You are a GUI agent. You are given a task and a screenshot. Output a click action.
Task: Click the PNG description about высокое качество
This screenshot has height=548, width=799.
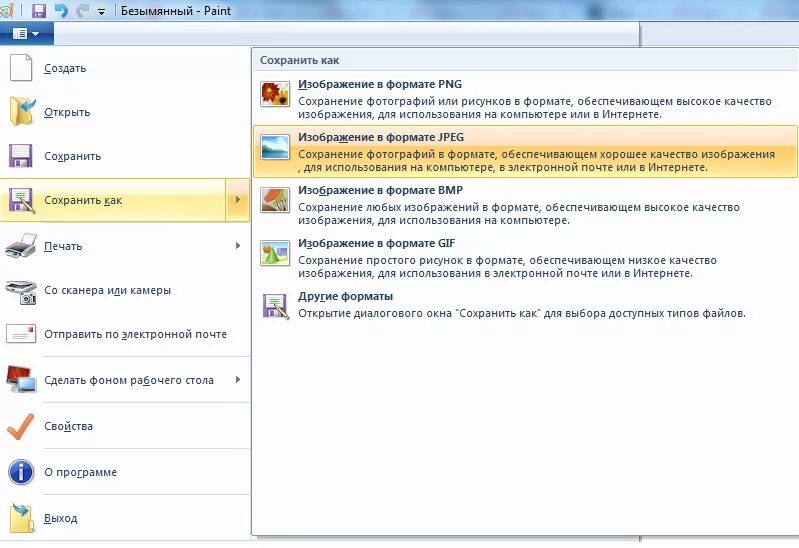pyautogui.click(x=535, y=108)
